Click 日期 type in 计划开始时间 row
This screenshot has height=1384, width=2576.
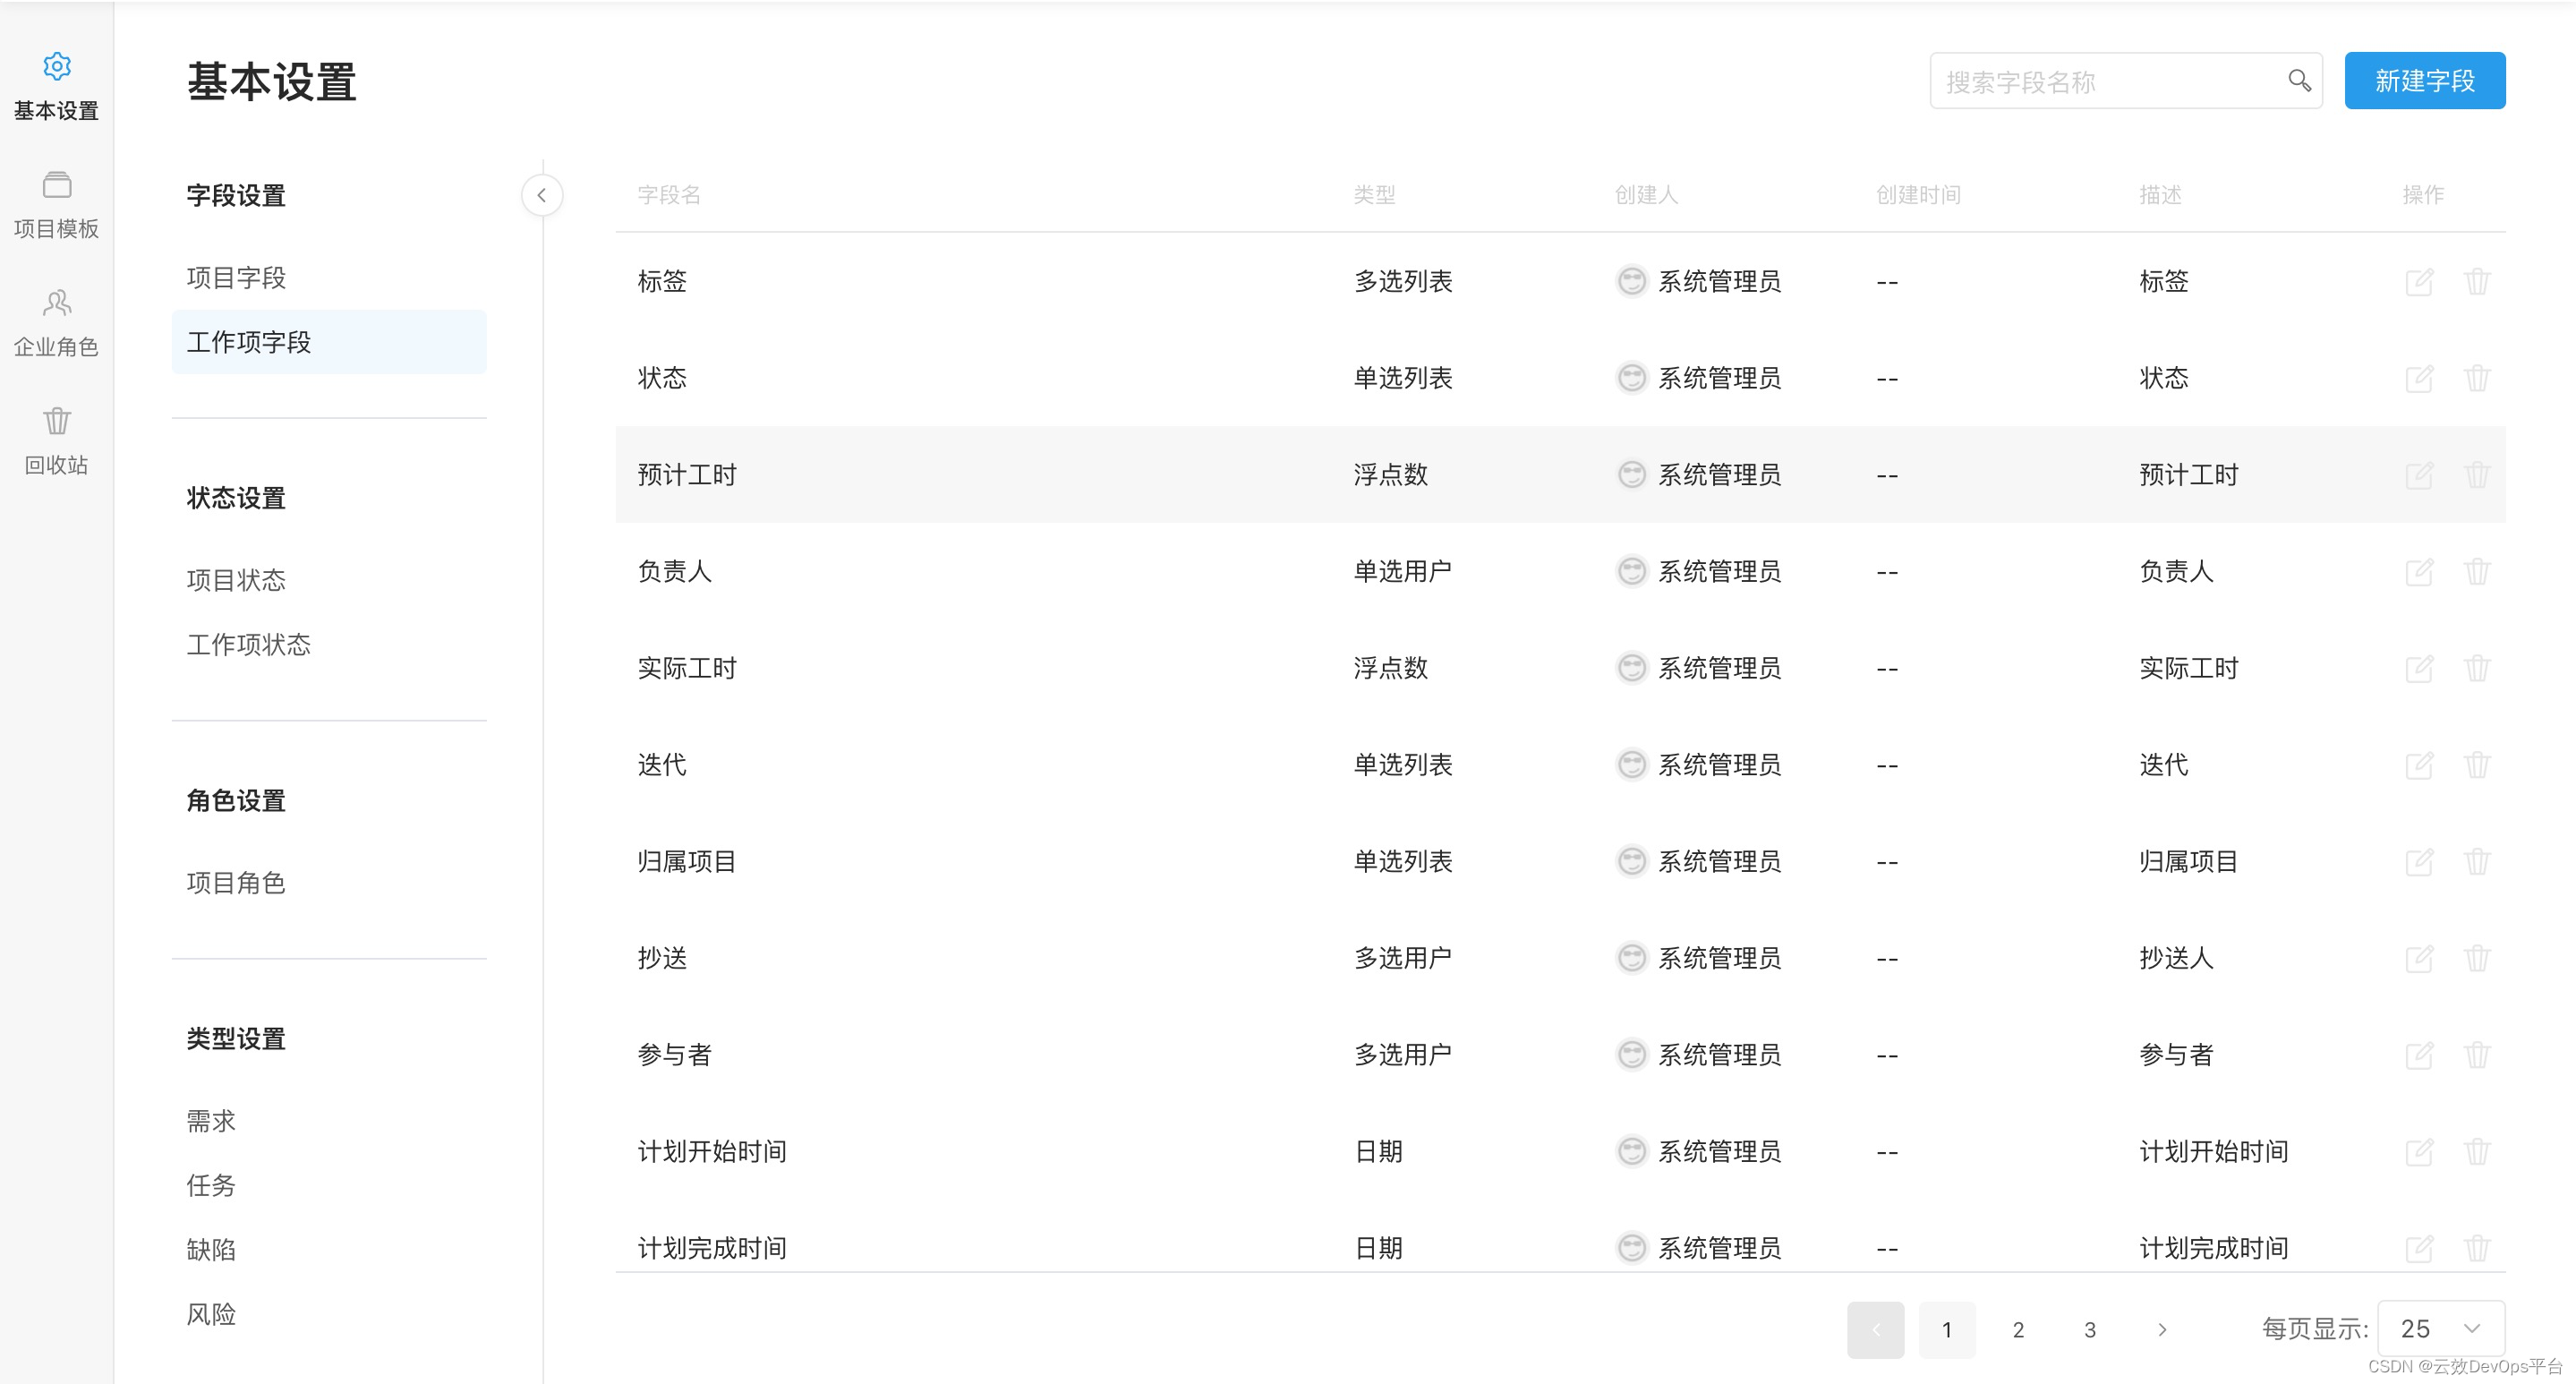point(1378,1152)
